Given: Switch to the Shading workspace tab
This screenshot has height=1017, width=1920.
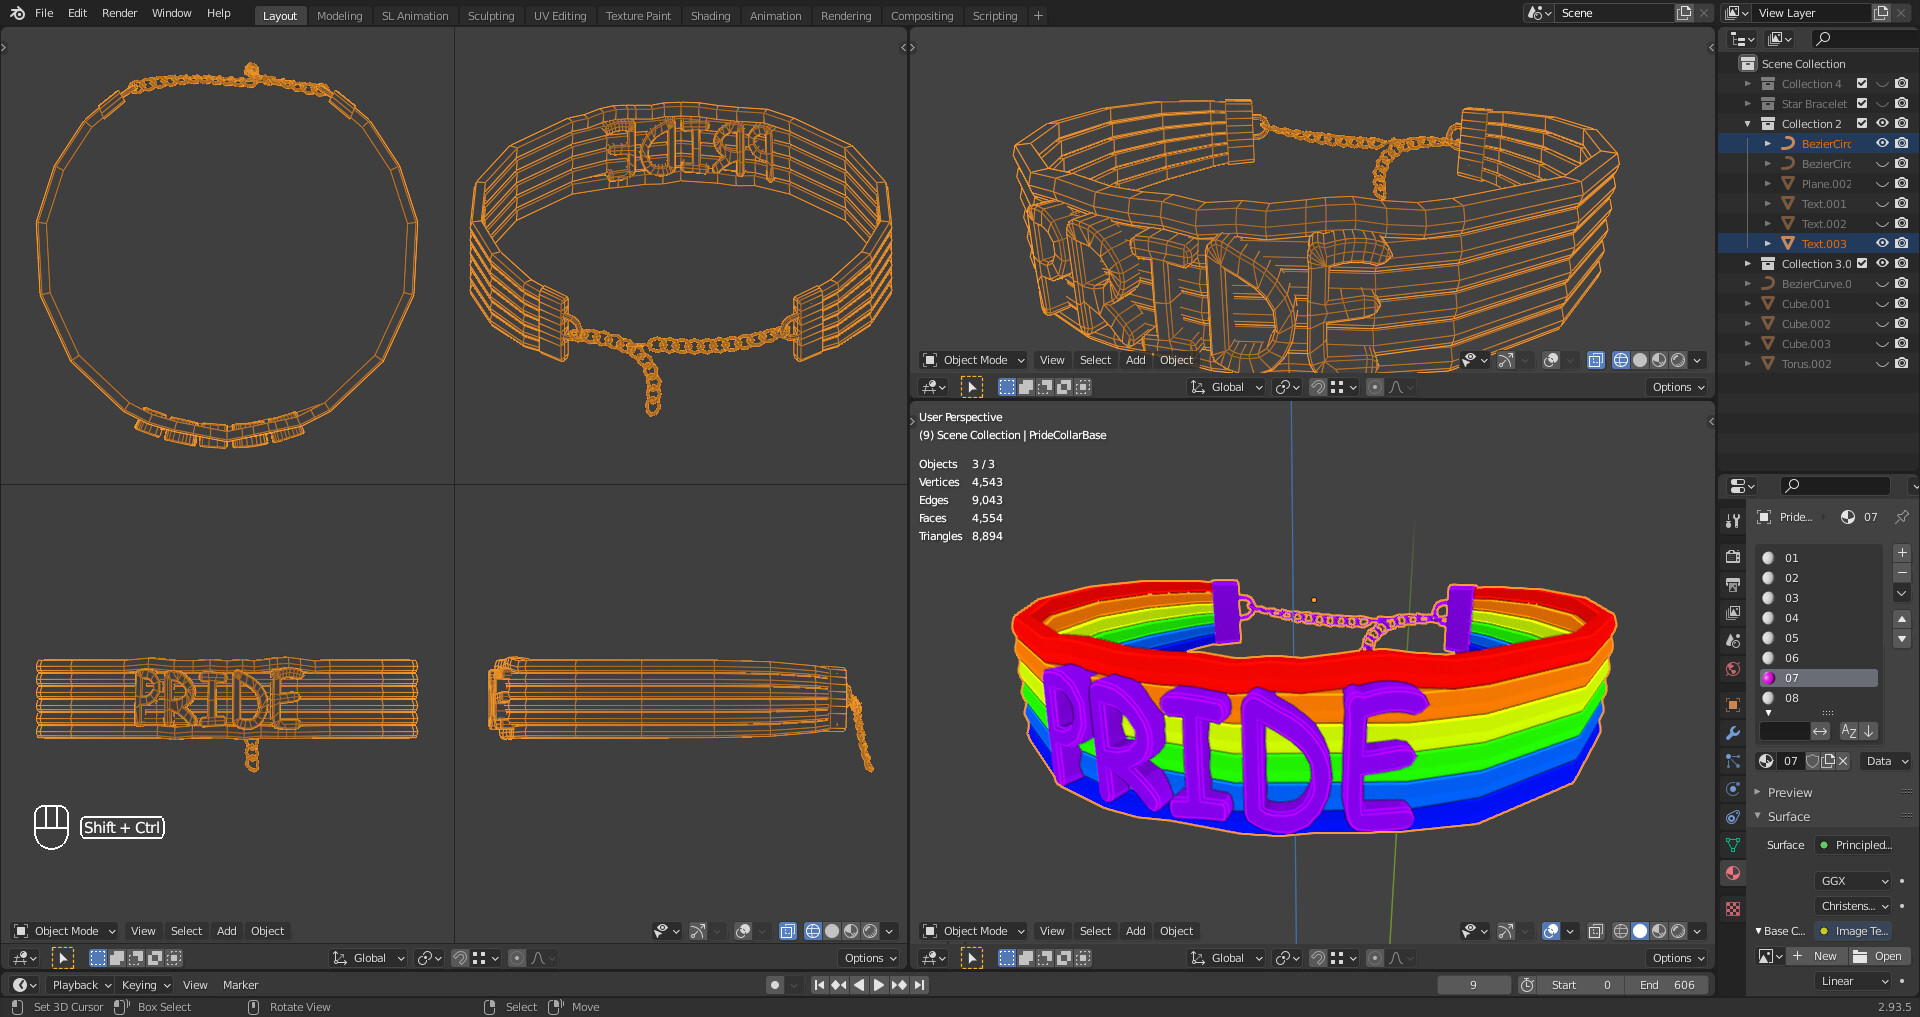Looking at the screenshot, I should [710, 15].
